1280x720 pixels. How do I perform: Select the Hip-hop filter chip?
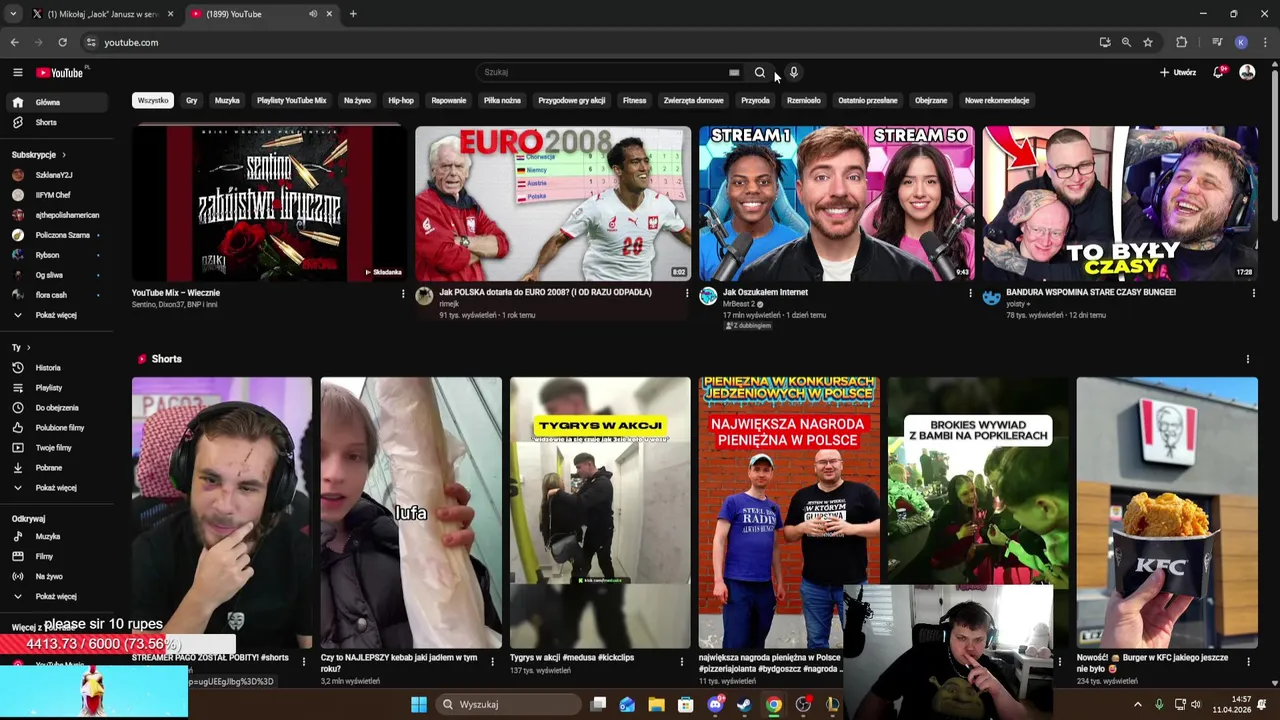[x=401, y=100]
